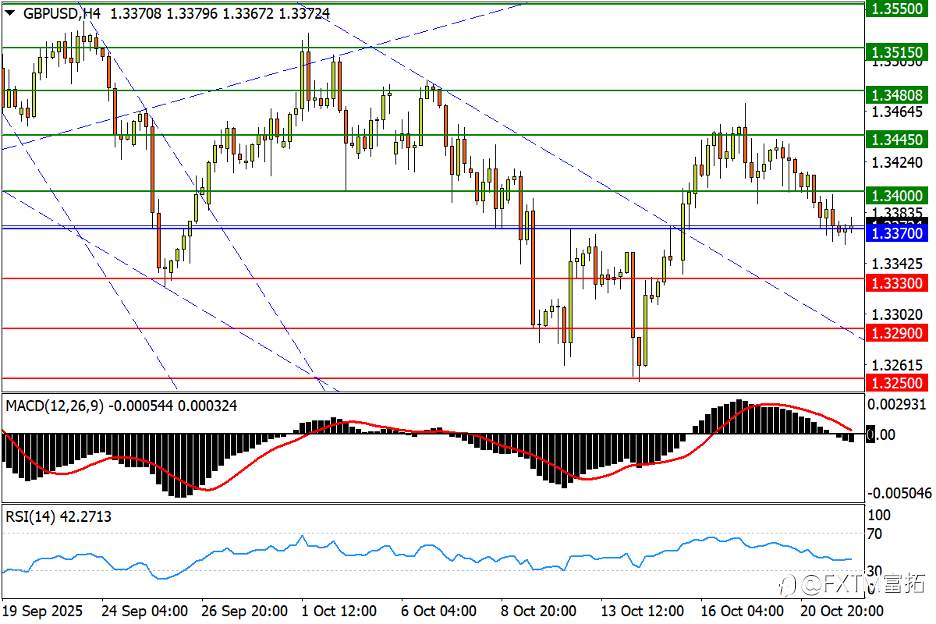
Task: Select the 19 Sep 2025 time label
Action: point(43,611)
